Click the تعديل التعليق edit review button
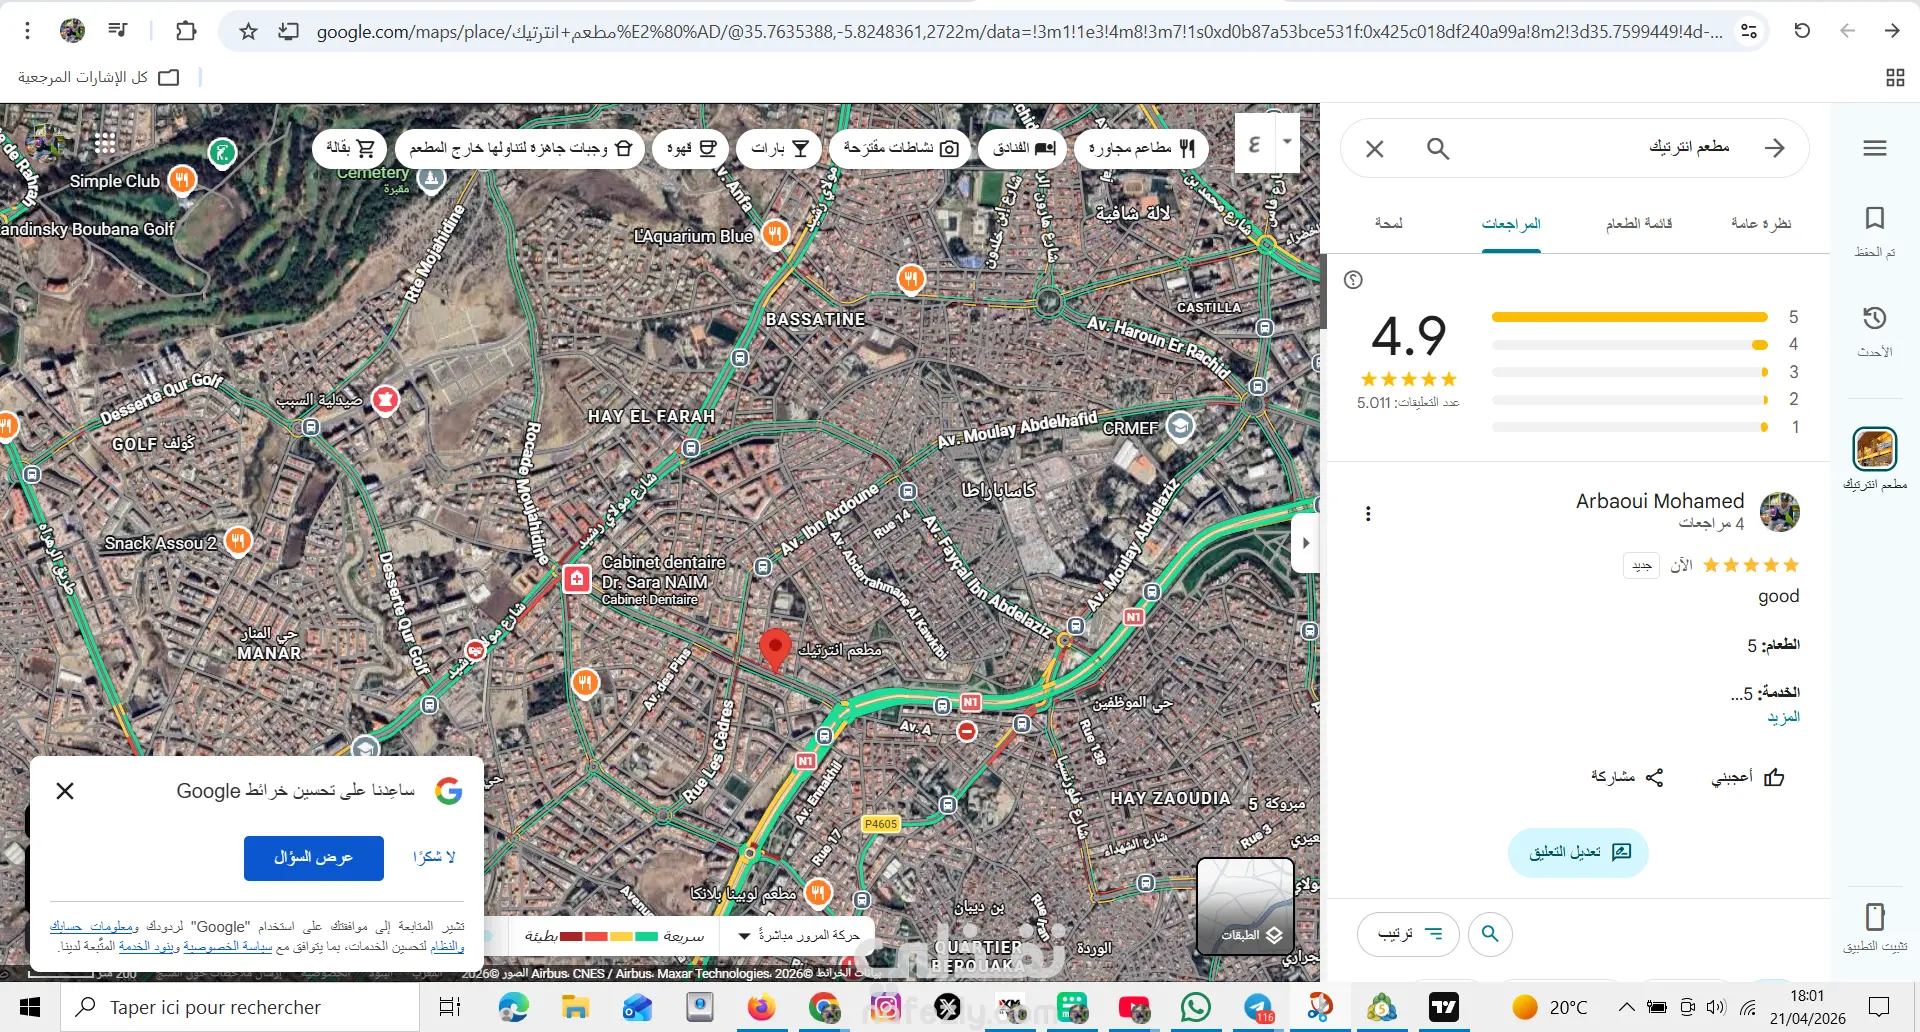The height and width of the screenshot is (1032, 1920). pos(1579,852)
